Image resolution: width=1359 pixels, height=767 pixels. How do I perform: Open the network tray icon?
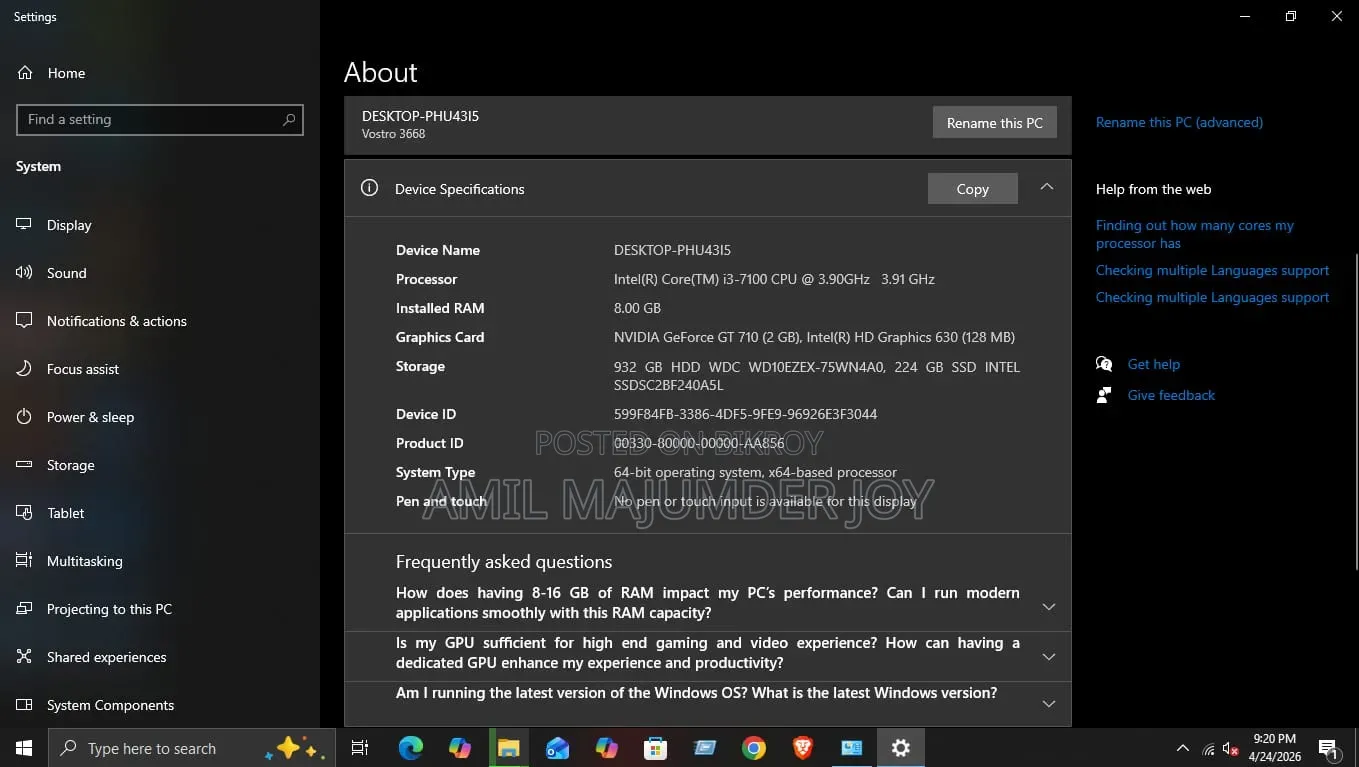[x=1208, y=749]
